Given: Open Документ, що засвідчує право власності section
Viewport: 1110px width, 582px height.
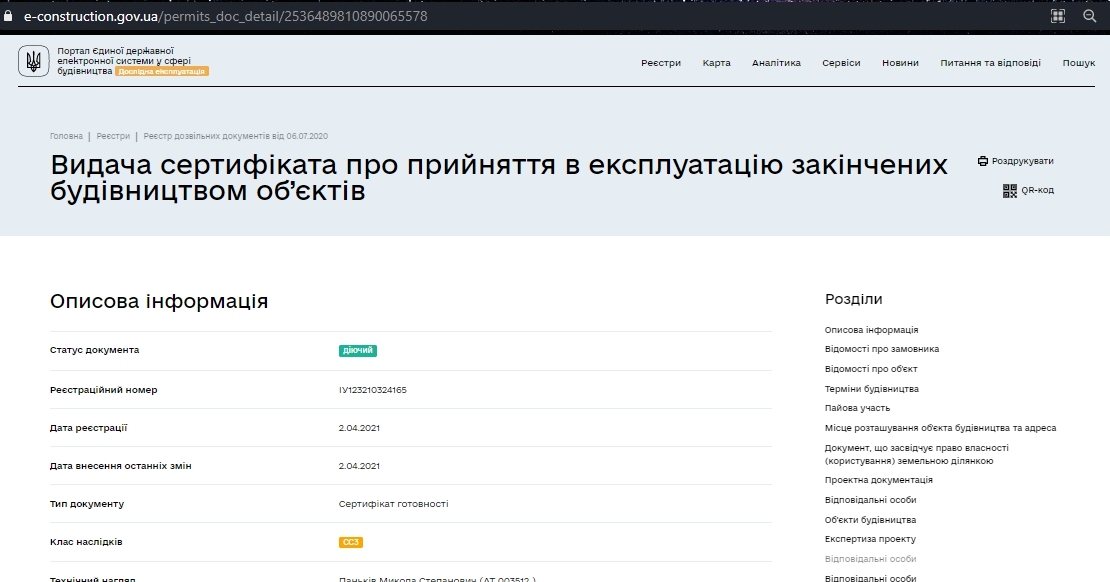Looking at the screenshot, I should point(917,455).
